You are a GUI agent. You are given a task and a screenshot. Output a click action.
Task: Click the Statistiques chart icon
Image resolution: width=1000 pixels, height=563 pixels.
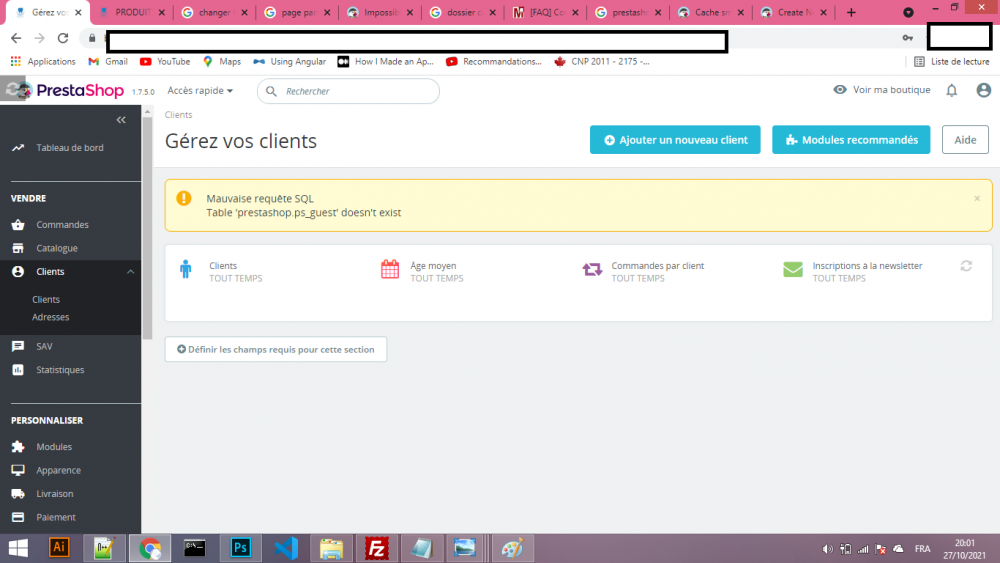click(x=18, y=370)
